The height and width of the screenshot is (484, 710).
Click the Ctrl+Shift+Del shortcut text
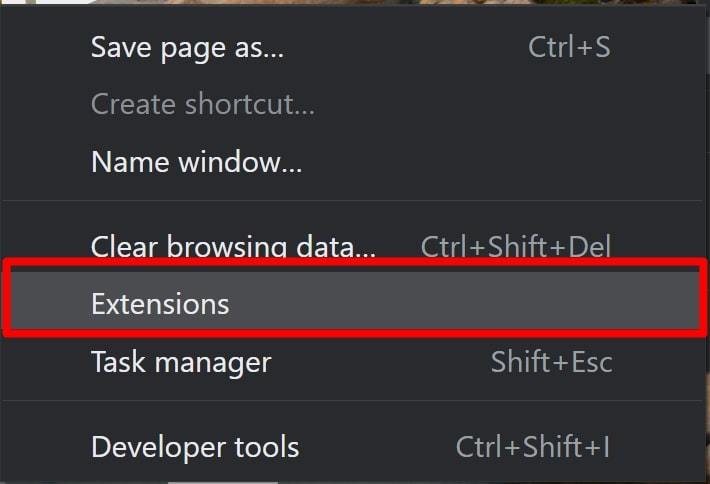[x=516, y=246]
